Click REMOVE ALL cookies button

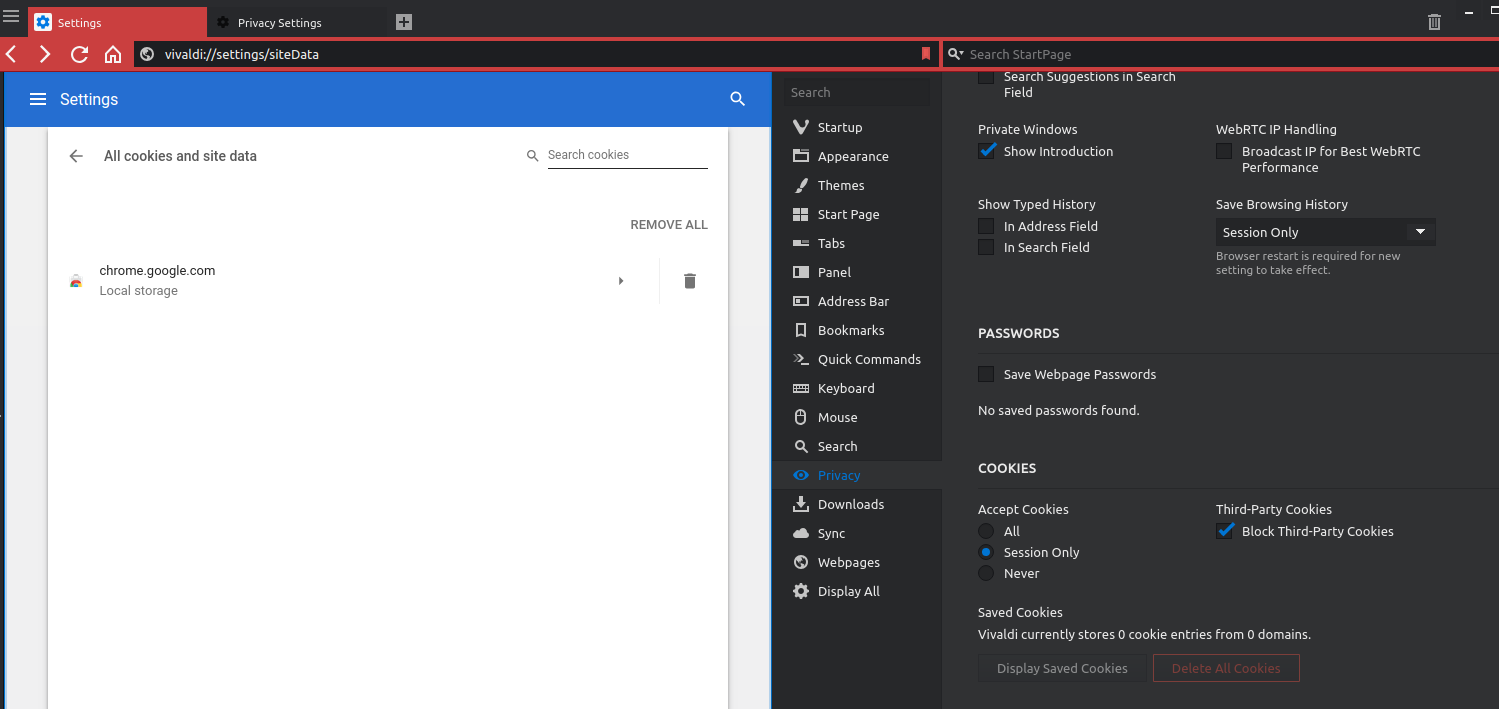click(669, 225)
